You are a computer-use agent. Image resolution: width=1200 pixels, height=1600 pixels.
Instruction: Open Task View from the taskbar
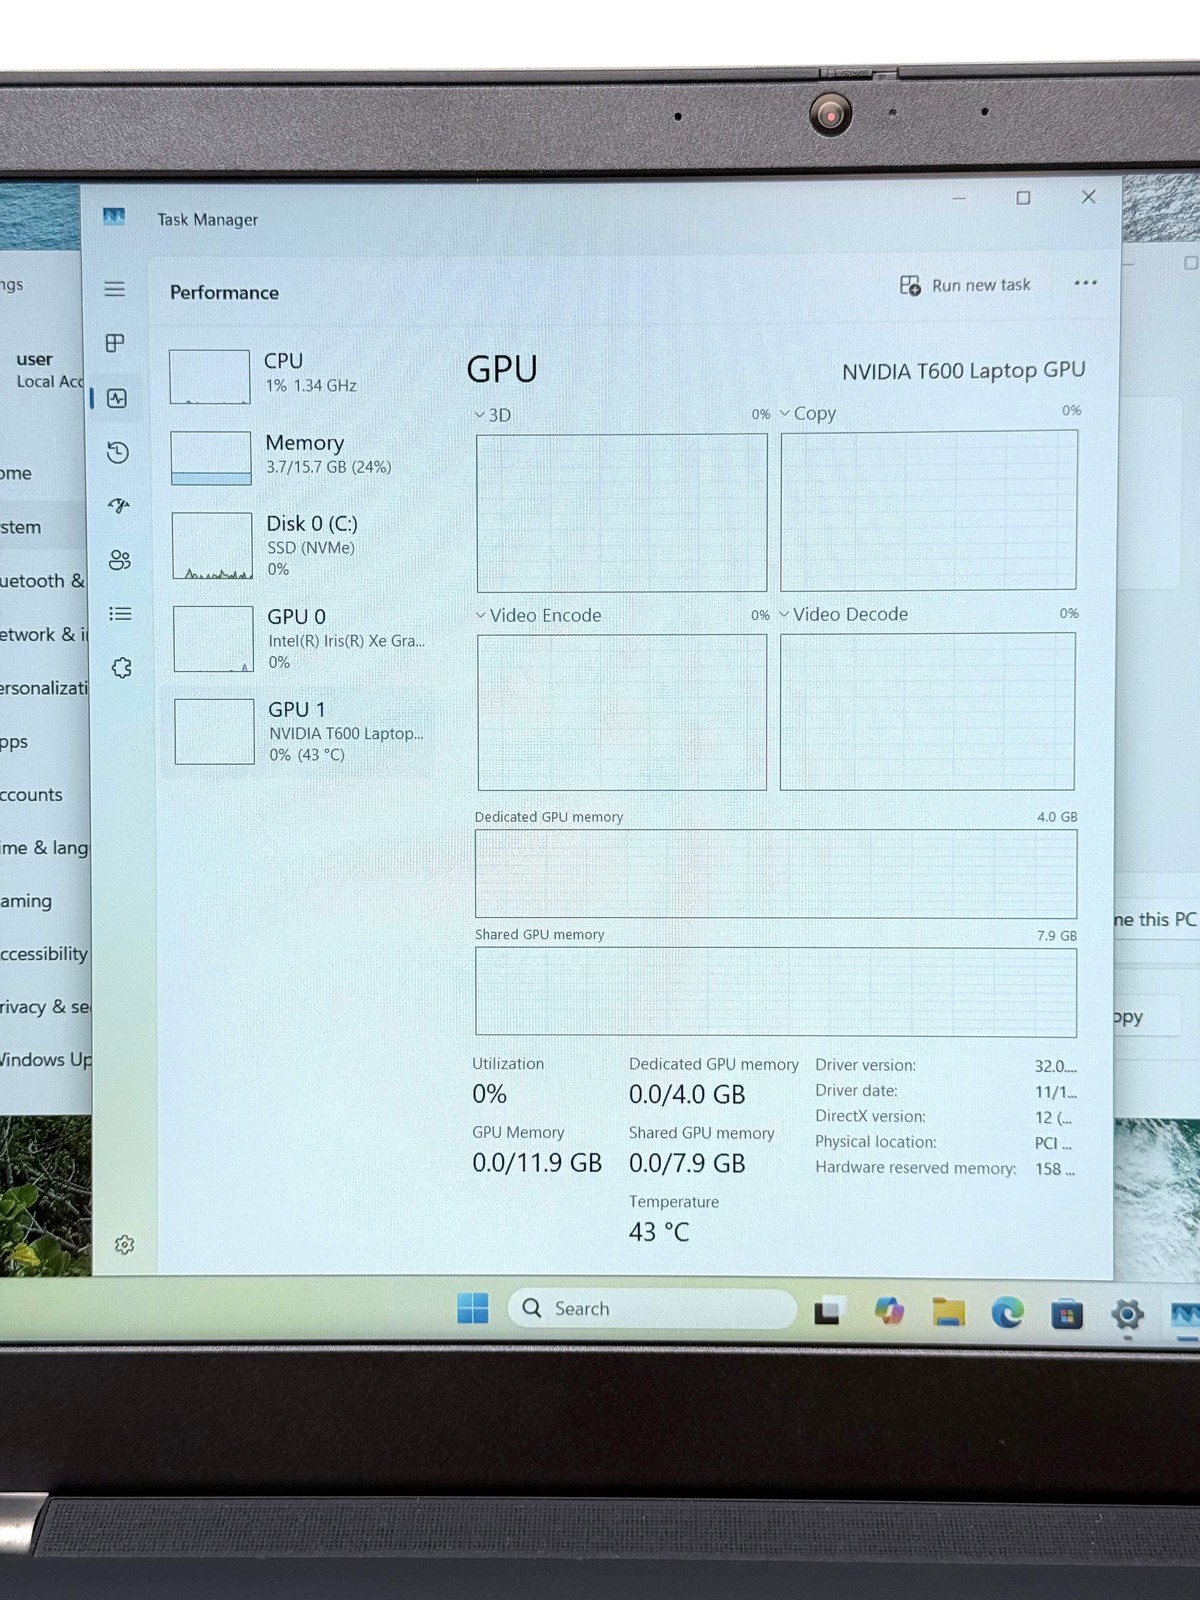pyautogui.click(x=828, y=1310)
